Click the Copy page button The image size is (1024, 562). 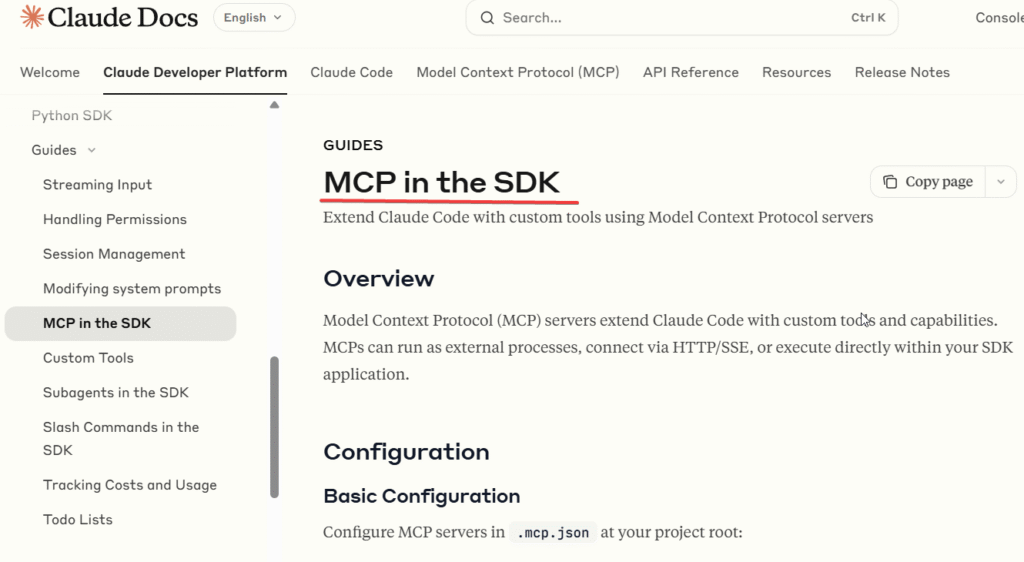point(929,182)
